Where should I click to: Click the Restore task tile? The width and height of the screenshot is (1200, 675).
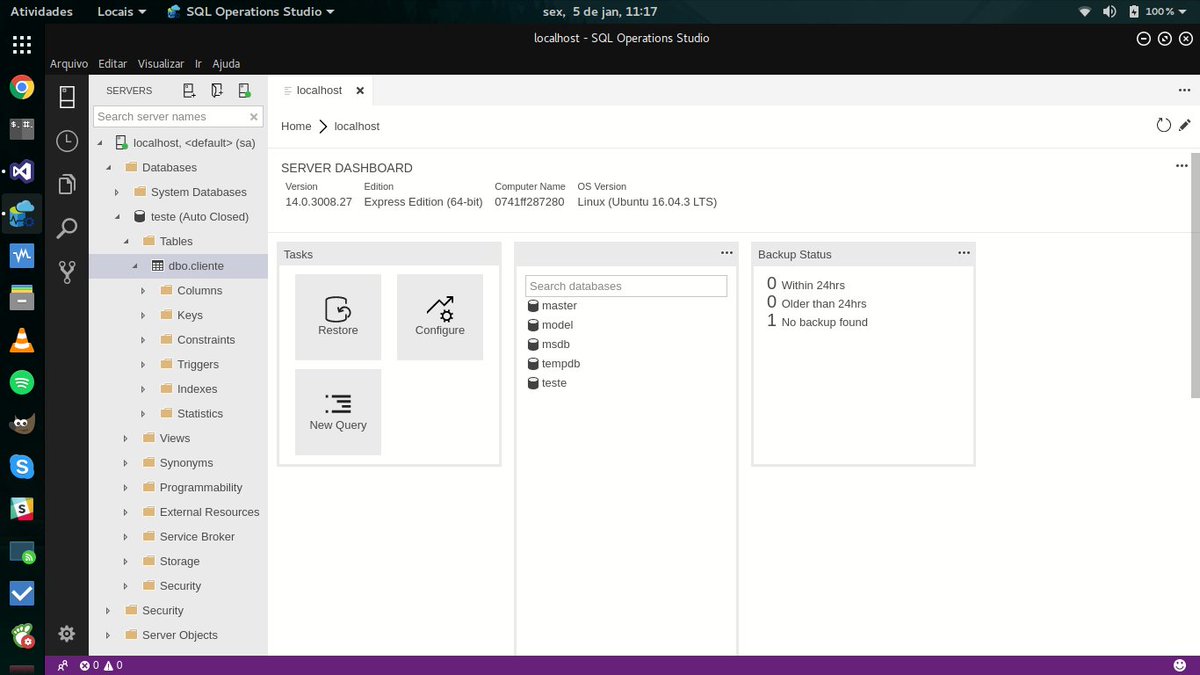[x=338, y=317]
